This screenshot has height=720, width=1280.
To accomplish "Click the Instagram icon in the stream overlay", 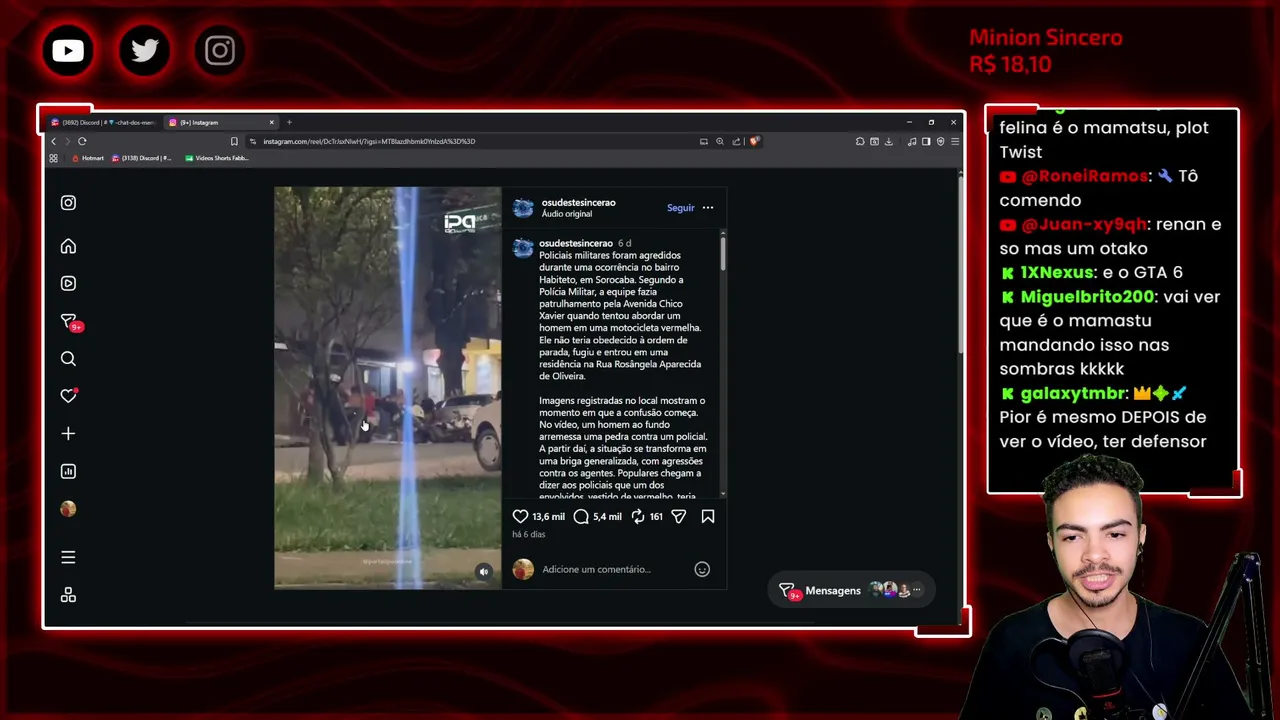I will (x=220, y=50).
